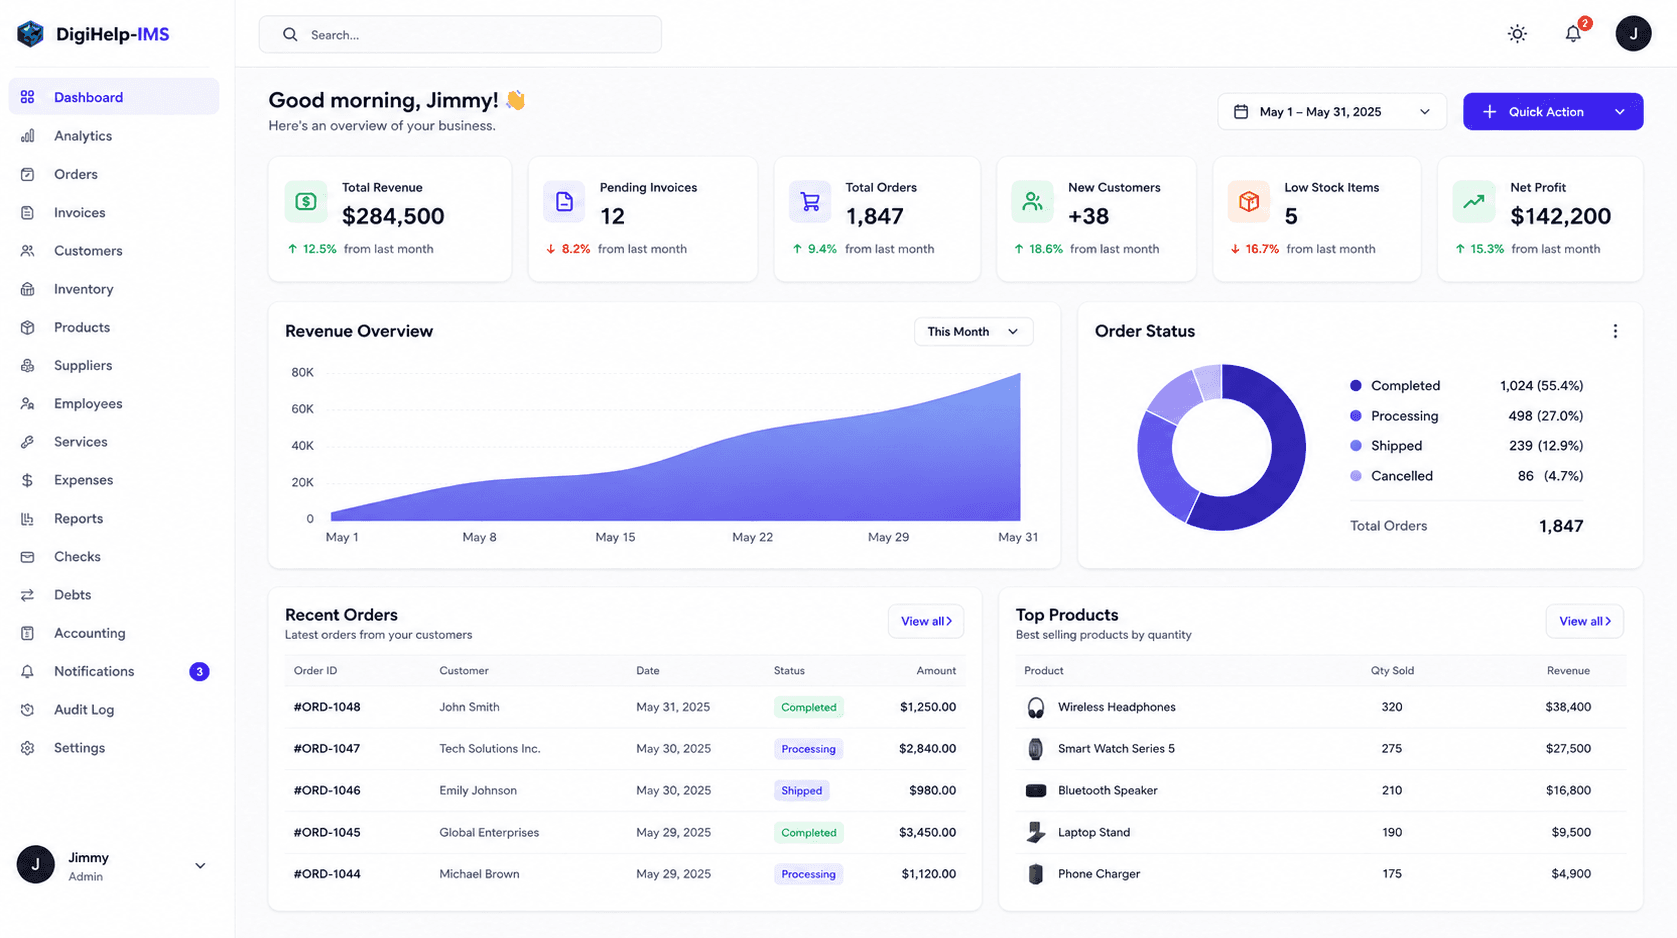This screenshot has width=1677, height=938.
Task: Click Shipped status badge for #ORD-1046
Action: [x=801, y=791]
